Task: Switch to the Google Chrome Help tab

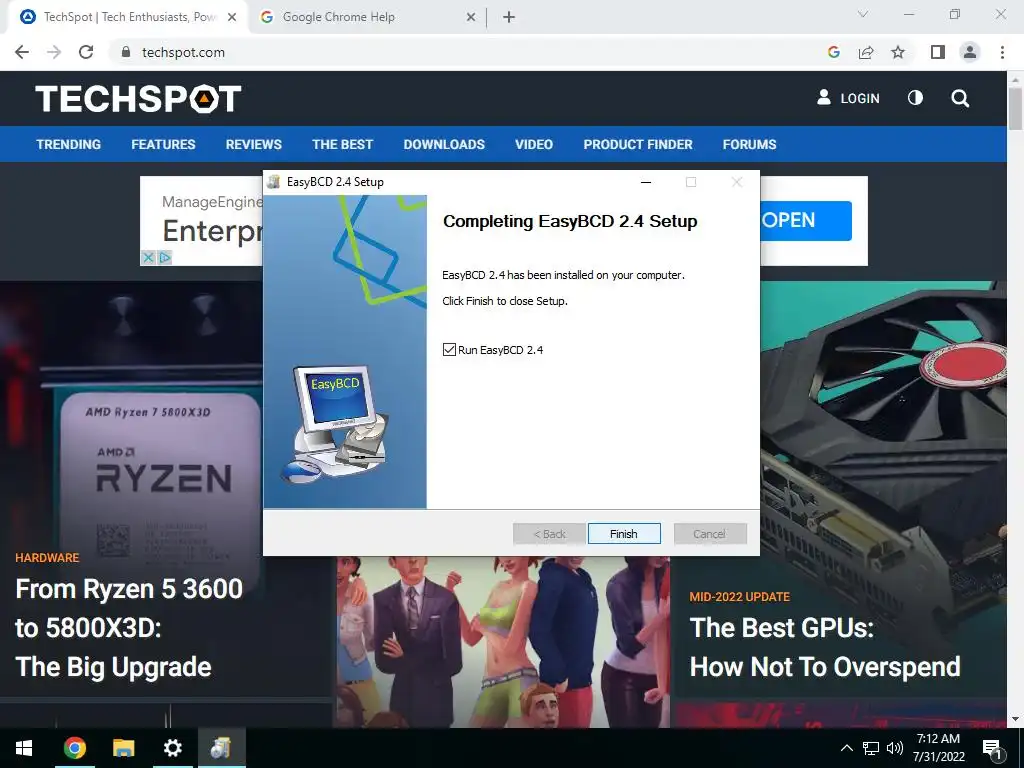Action: click(x=368, y=17)
